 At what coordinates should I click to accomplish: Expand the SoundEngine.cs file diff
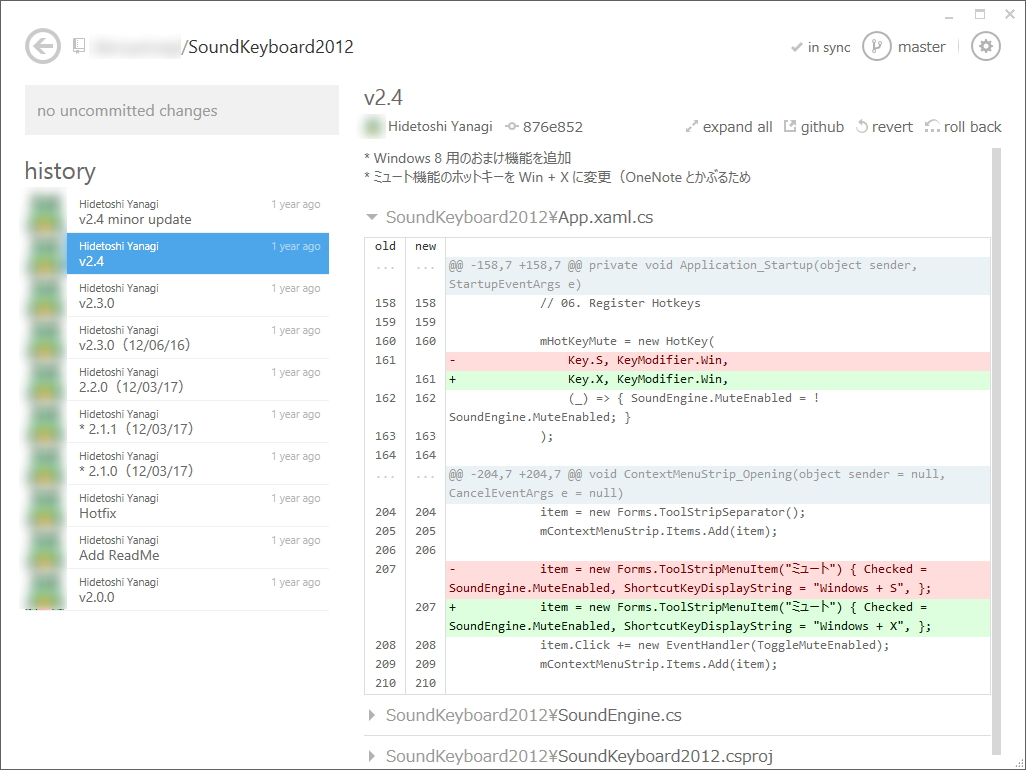pyautogui.click(x=372, y=715)
